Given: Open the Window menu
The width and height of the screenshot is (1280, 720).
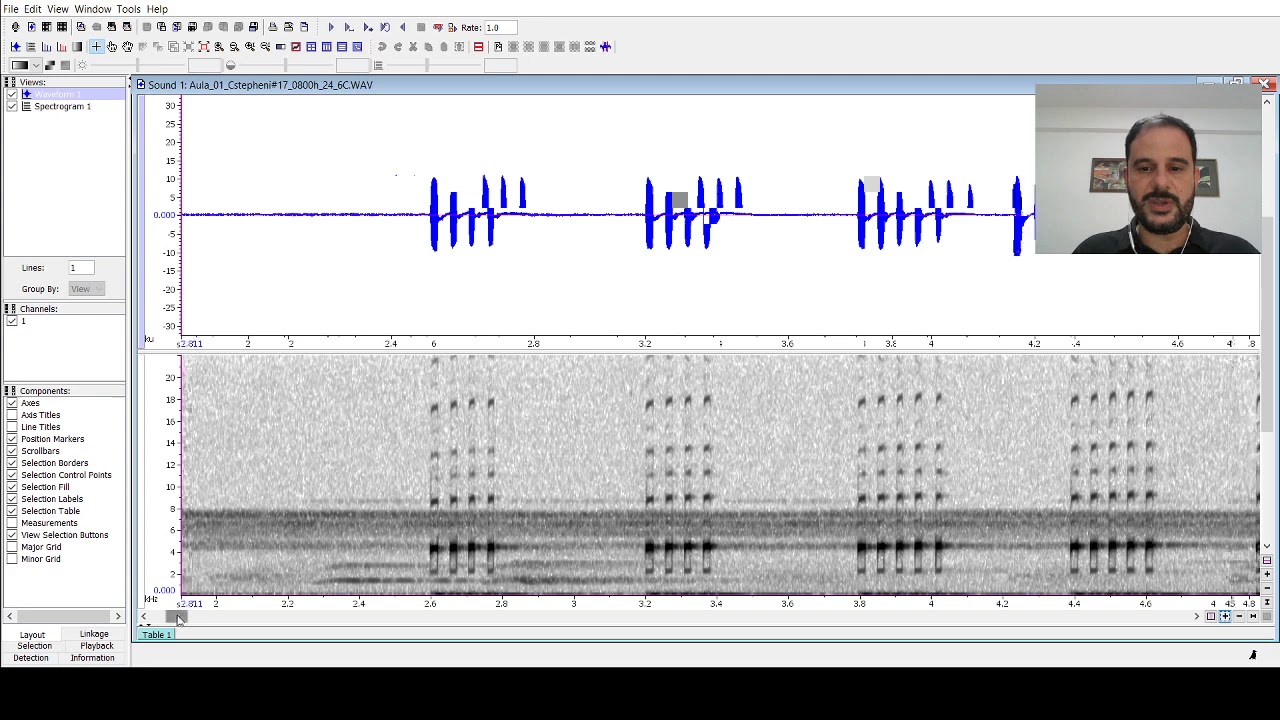Looking at the screenshot, I should [92, 9].
